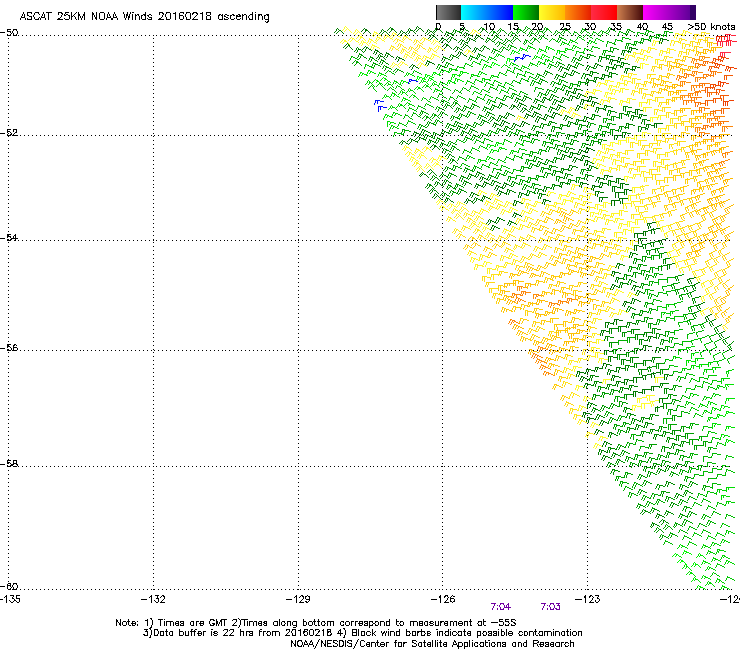The width and height of the screenshot is (740, 650).
Task: Click the legend tick label '25'
Action: 565,27
